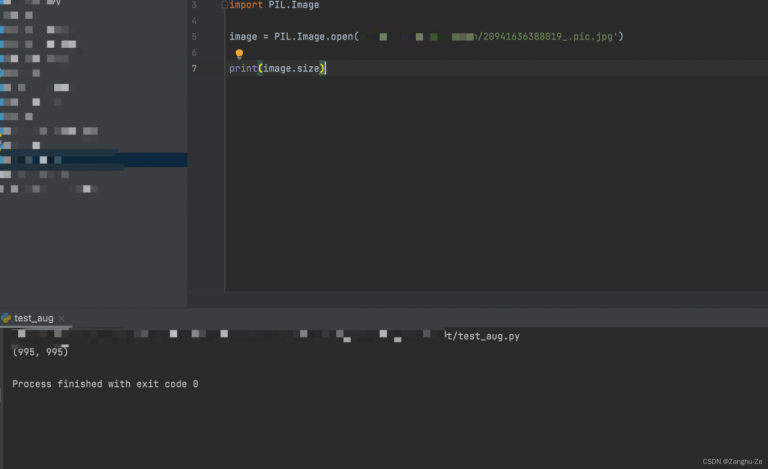Click image.size inside the print call
This screenshot has height=469, width=768.
291,69
